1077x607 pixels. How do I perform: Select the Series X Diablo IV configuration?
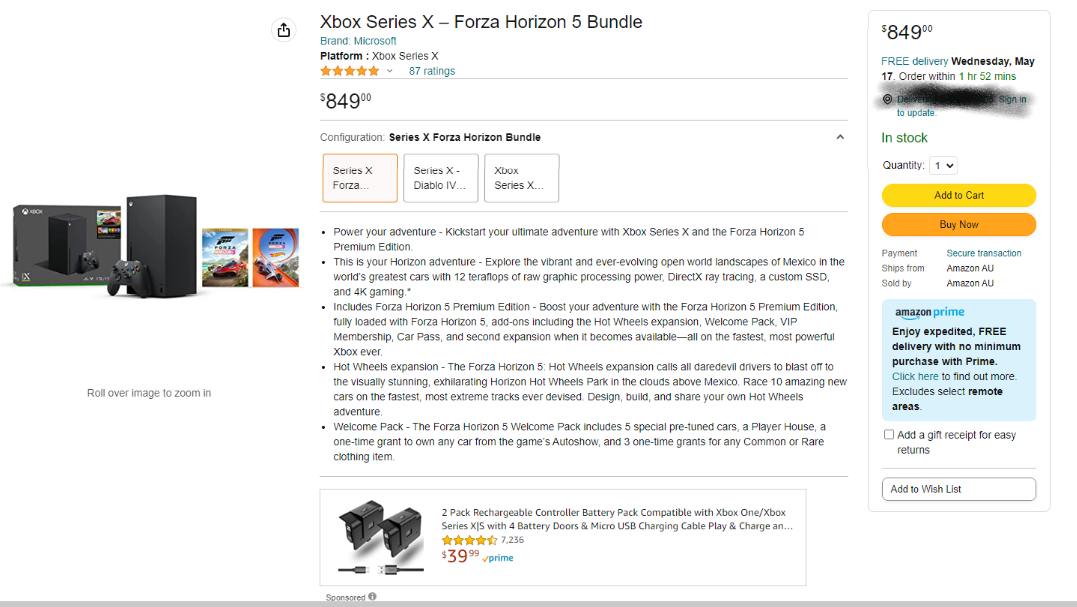point(440,178)
